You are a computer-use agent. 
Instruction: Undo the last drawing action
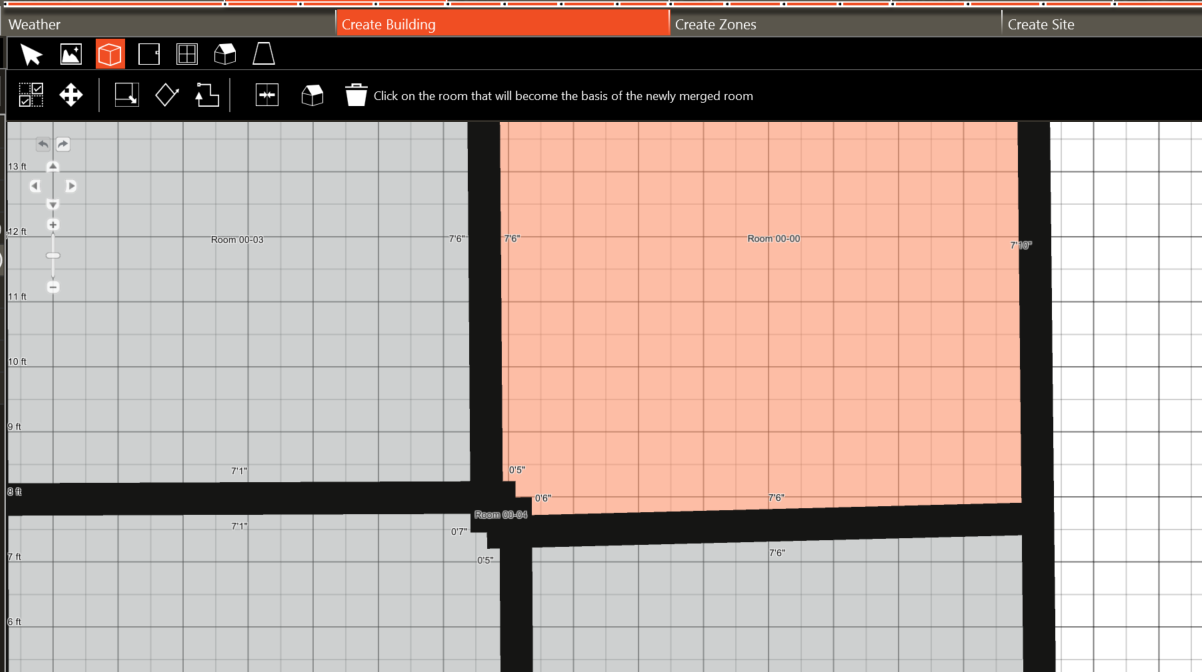(43, 144)
